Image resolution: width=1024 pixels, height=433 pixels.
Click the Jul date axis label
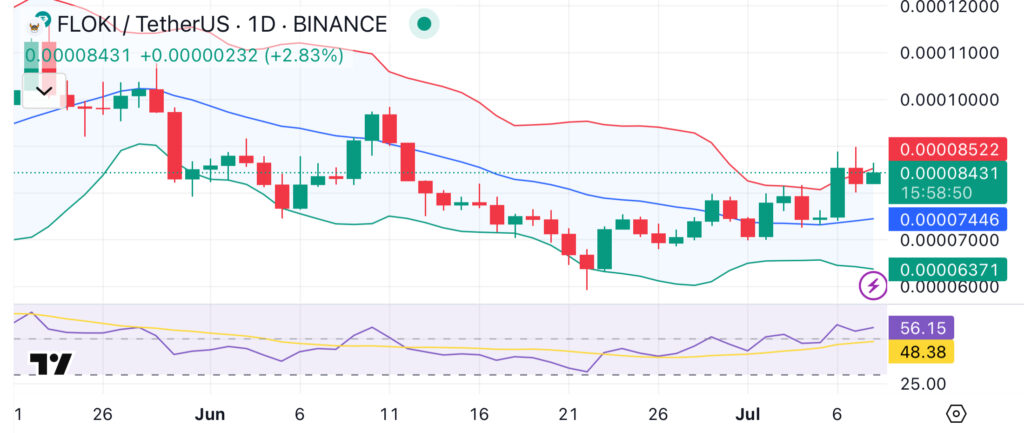click(748, 414)
